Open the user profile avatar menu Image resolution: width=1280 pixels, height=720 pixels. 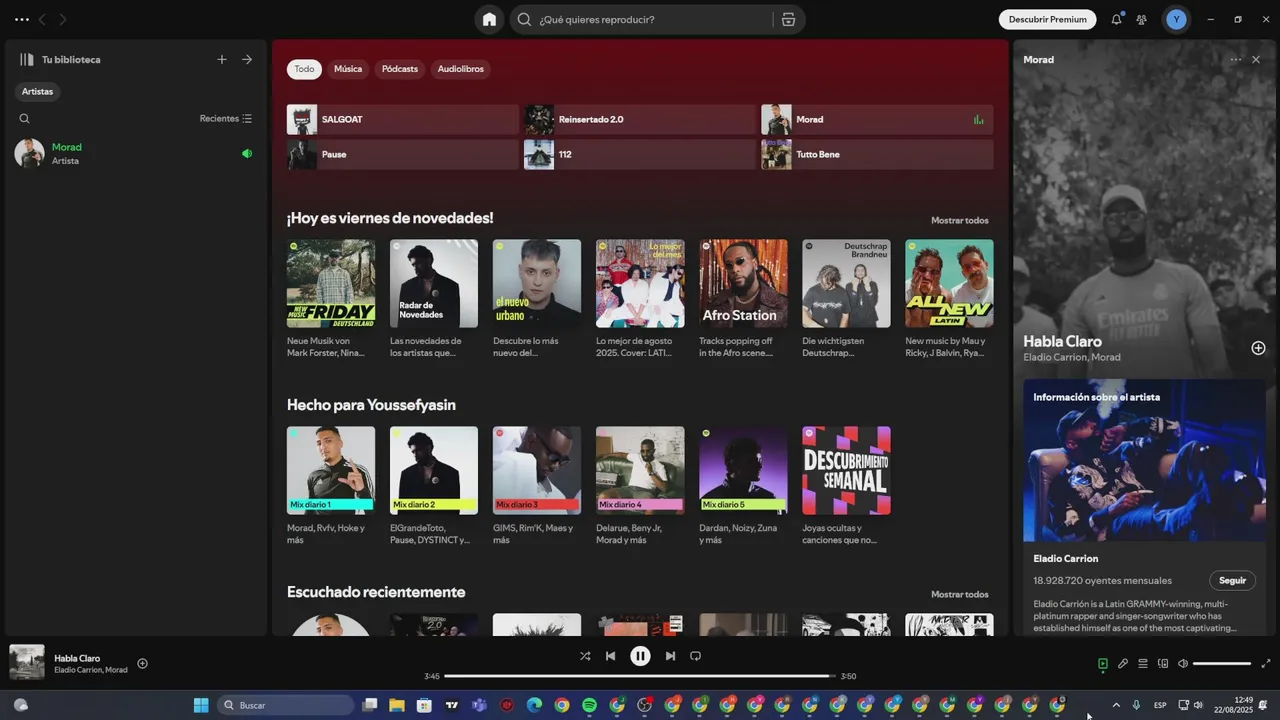coord(1176,19)
